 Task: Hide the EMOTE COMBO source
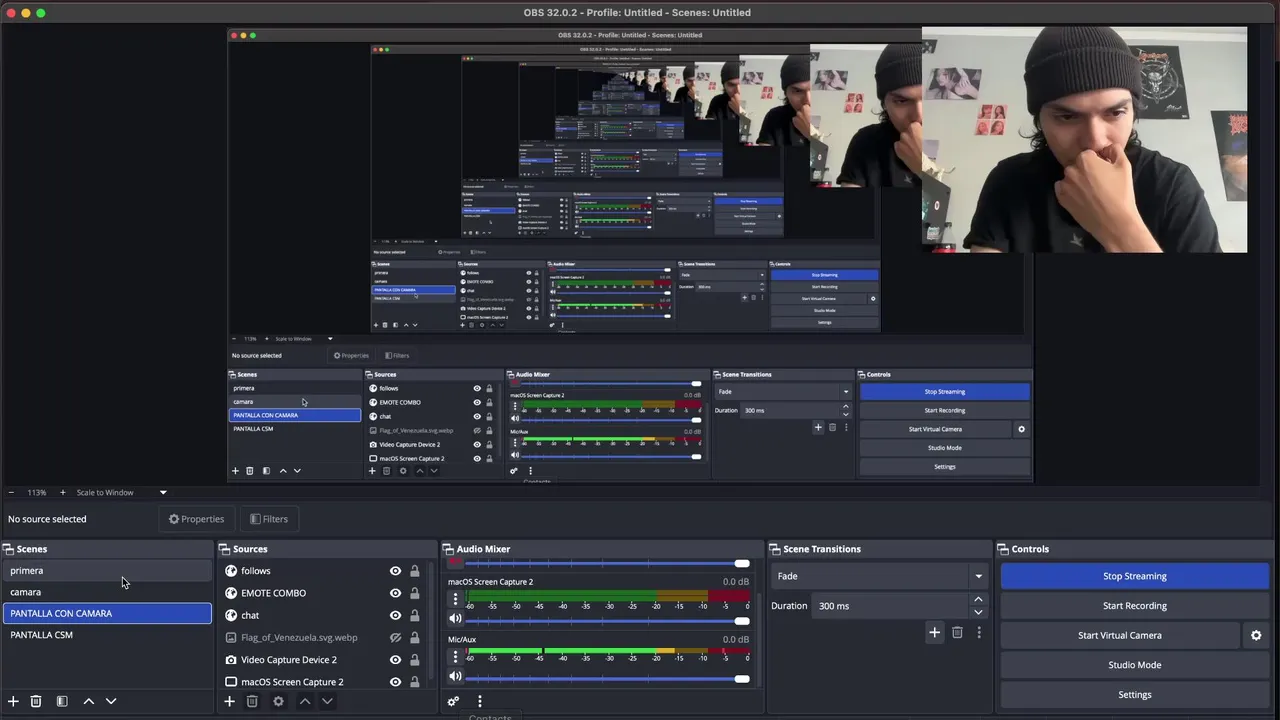point(395,593)
